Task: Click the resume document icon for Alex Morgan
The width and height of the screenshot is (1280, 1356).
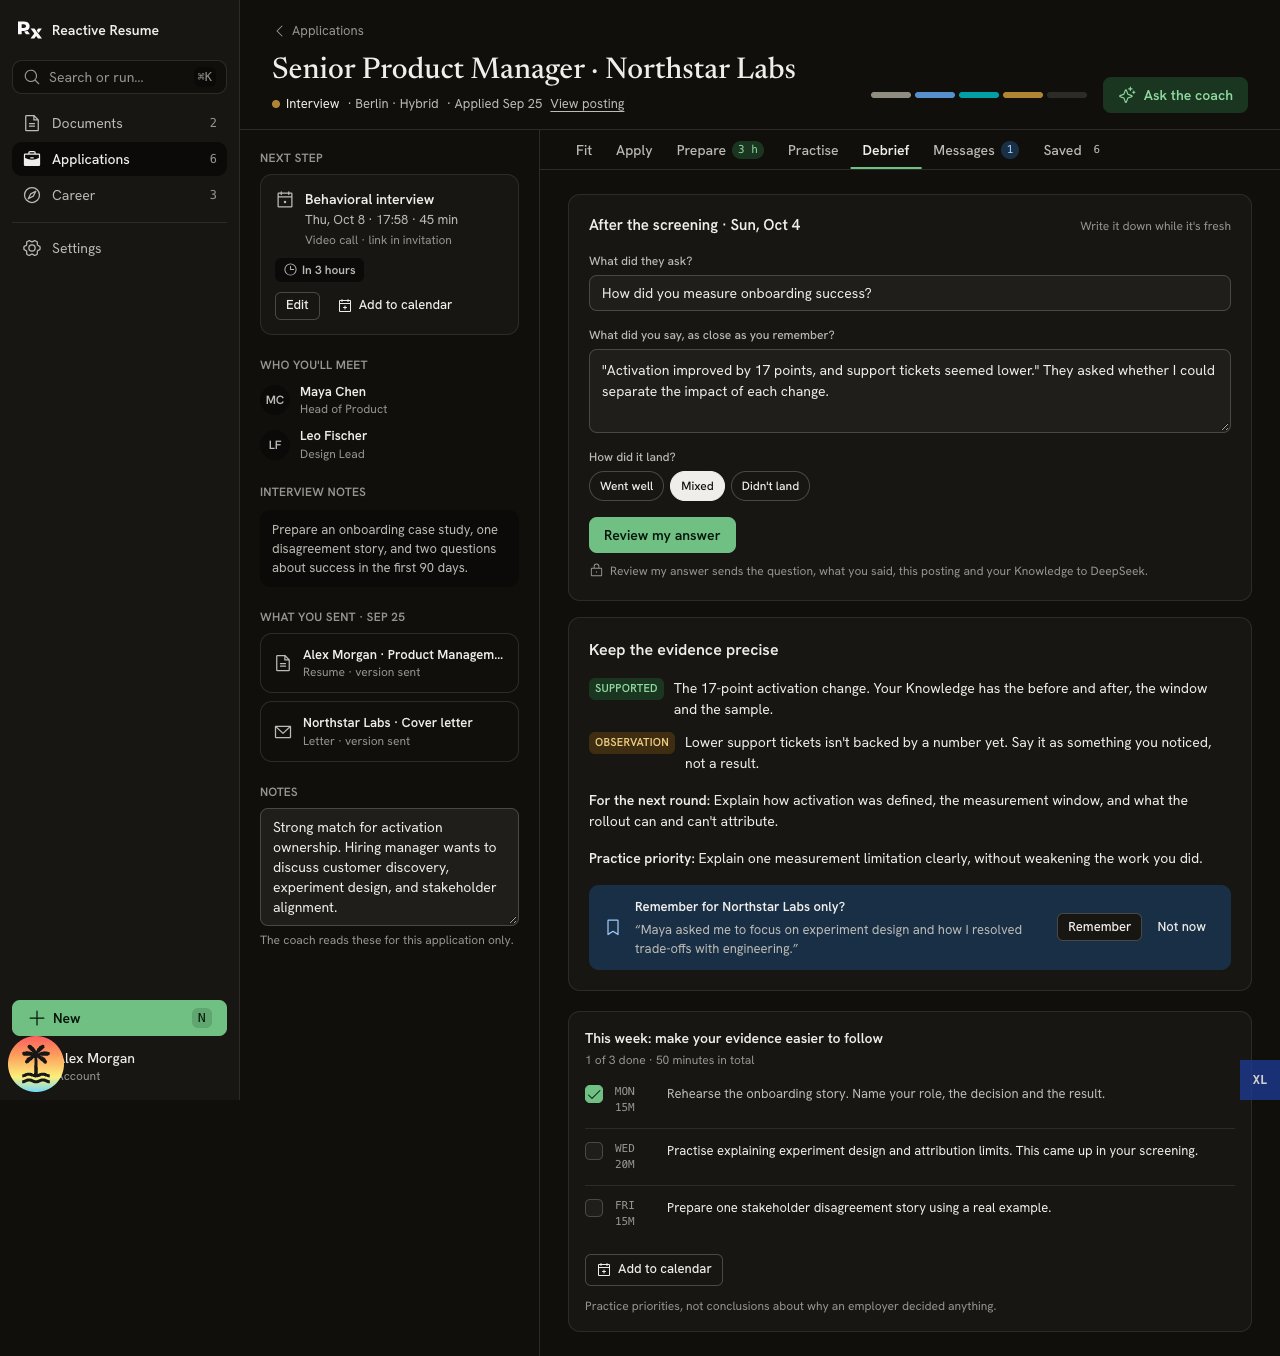Action: [283, 663]
